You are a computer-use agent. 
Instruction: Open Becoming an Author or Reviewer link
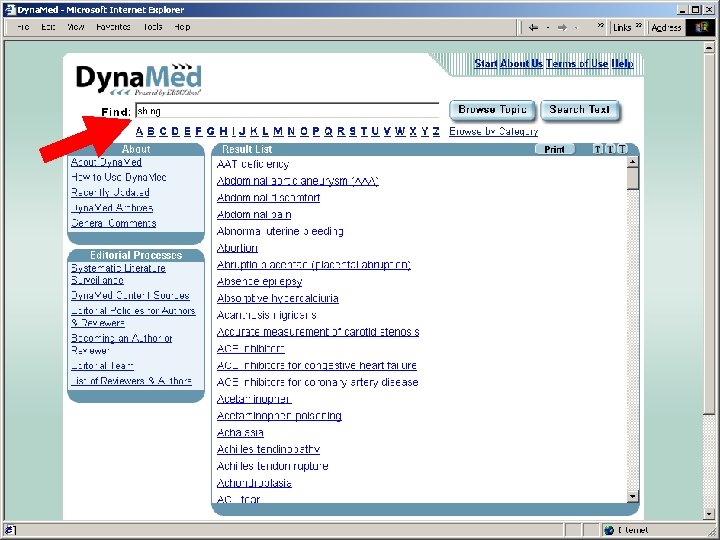click(122, 344)
